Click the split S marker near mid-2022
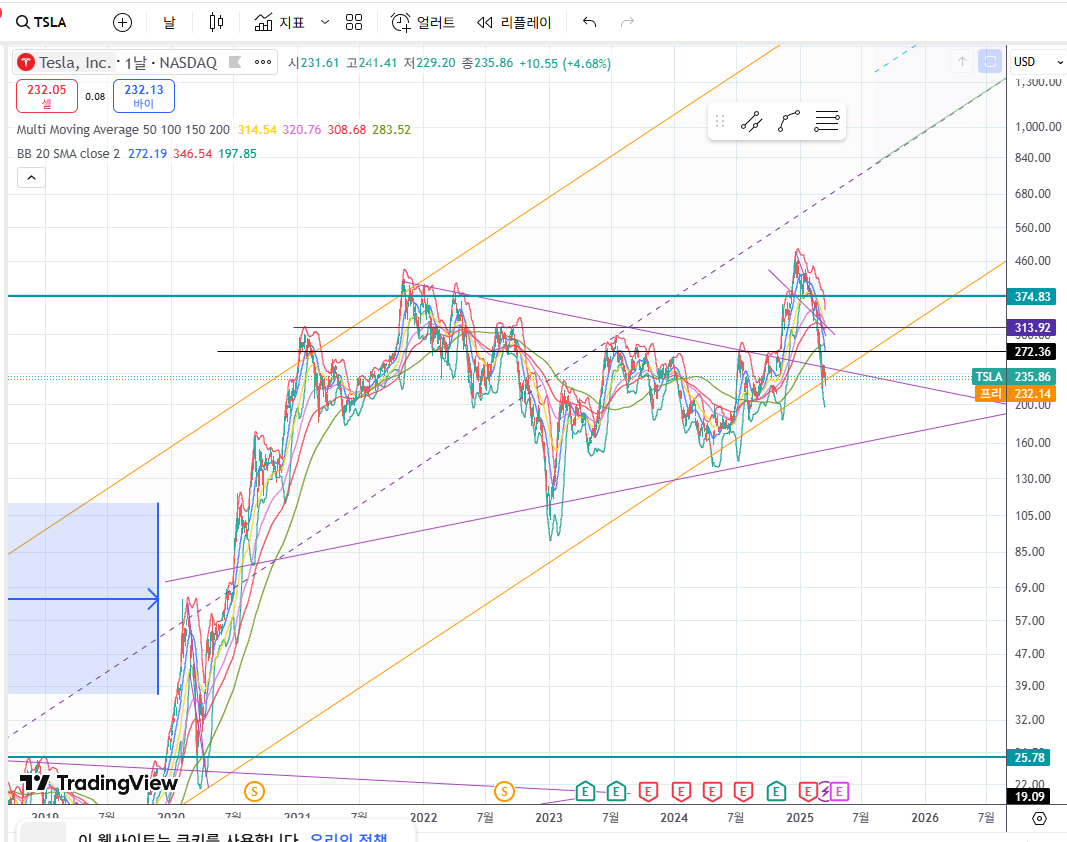The image size is (1067, 842). [x=504, y=792]
